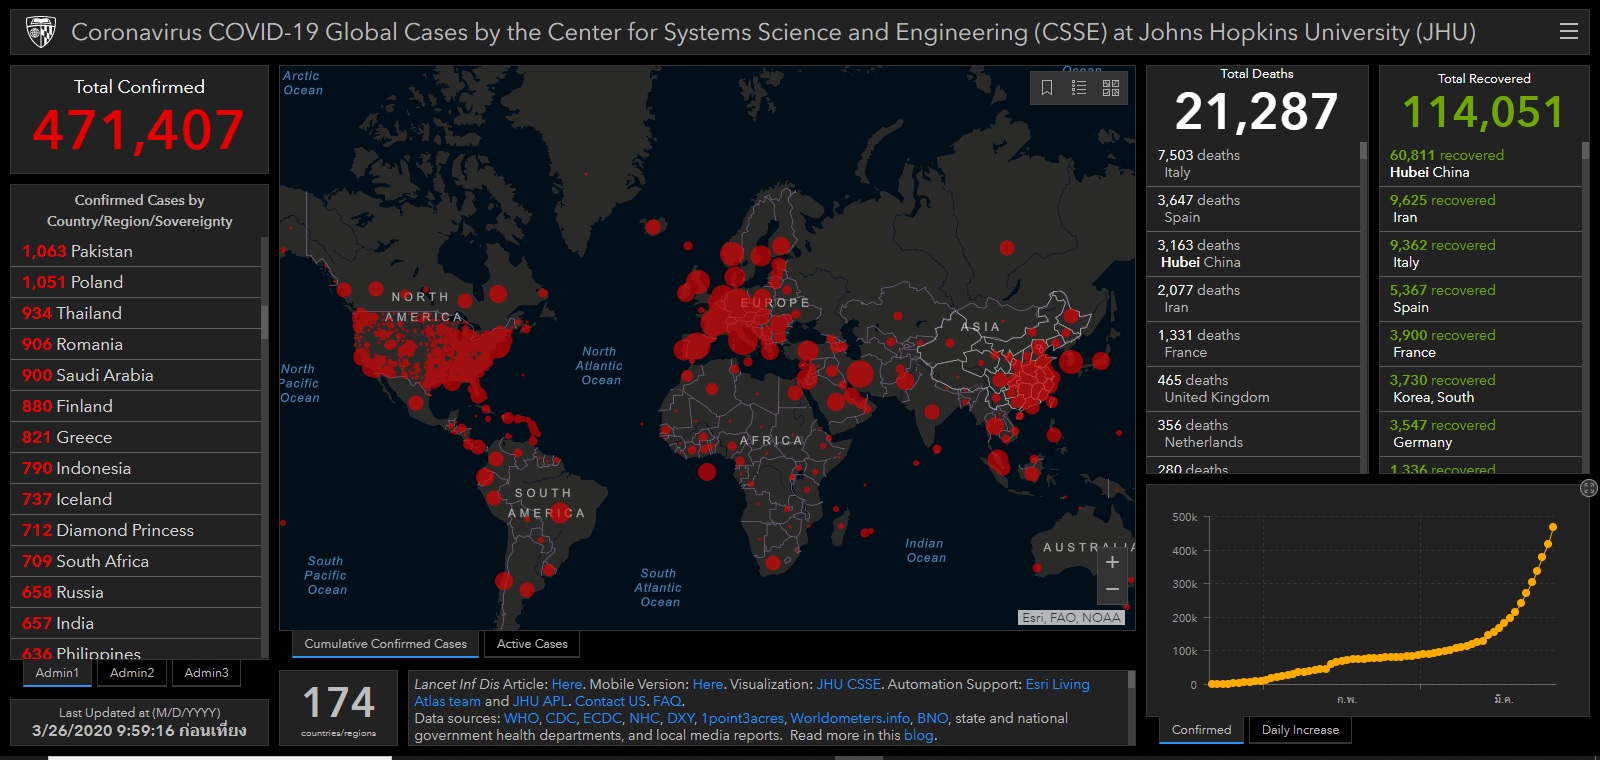Click the United Kingdom deaths entry
The height and width of the screenshot is (760, 1601).
click(x=1253, y=389)
